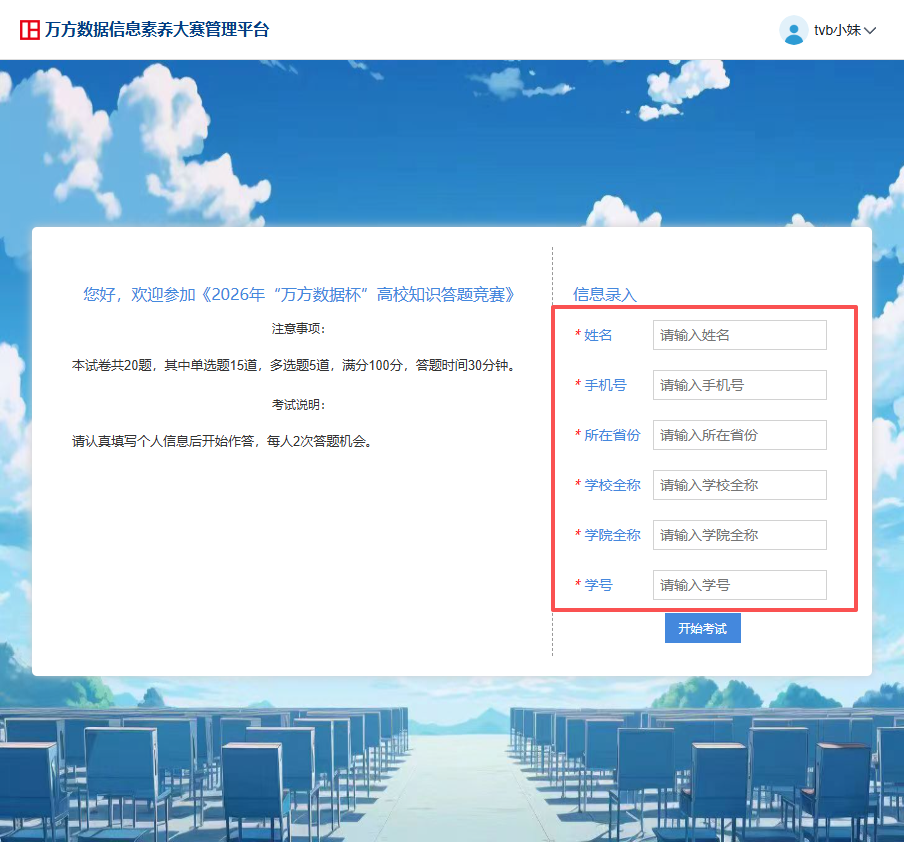Image resolution: width=904 pixels, height=842 pixels.
Task: Select the 所在省份 province input field
Action: click(x=739, y=435)
